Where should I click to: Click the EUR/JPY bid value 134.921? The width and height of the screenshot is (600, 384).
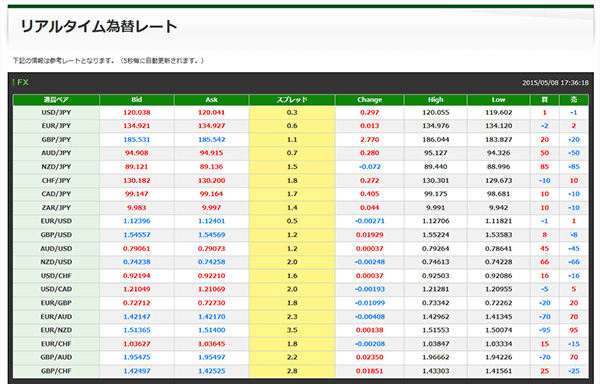click(x=137, y=126)
